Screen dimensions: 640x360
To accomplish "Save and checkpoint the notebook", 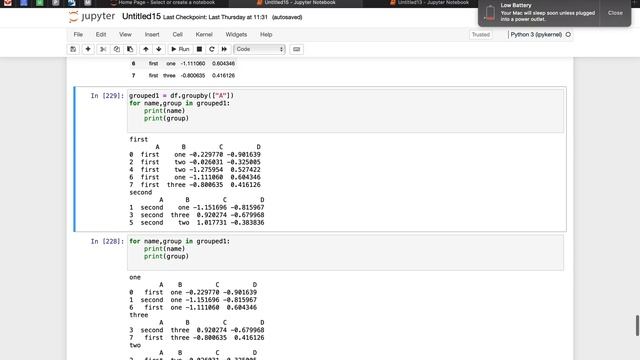I will coord(73,49).
